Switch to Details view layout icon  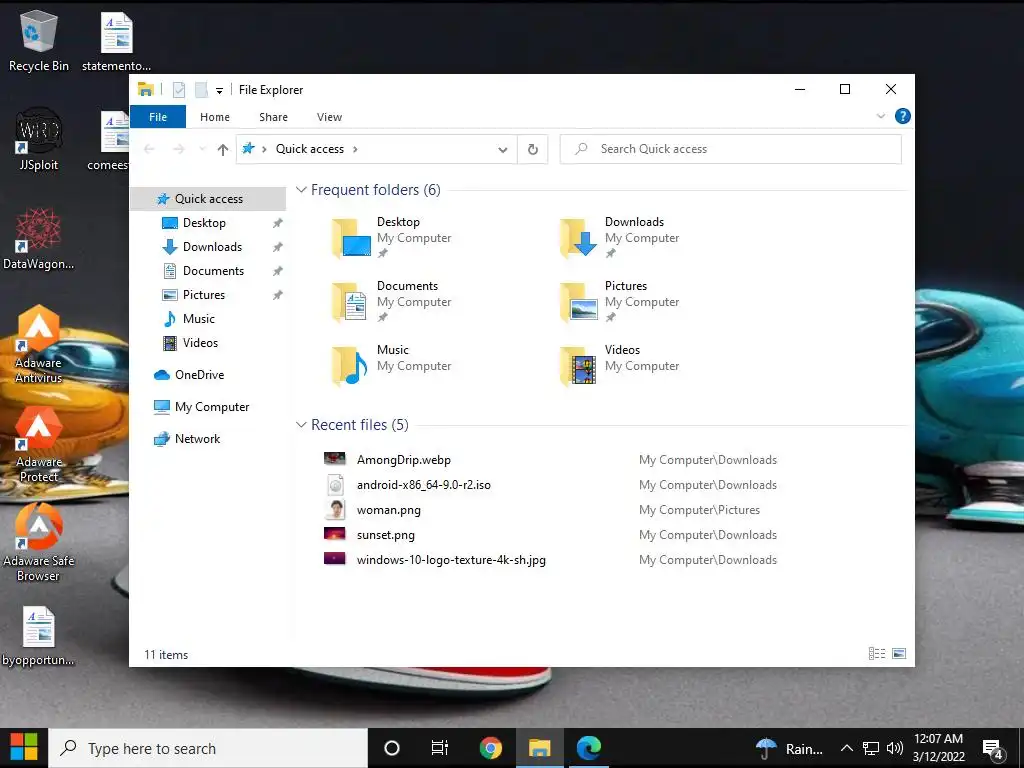(x=876, y=653)
